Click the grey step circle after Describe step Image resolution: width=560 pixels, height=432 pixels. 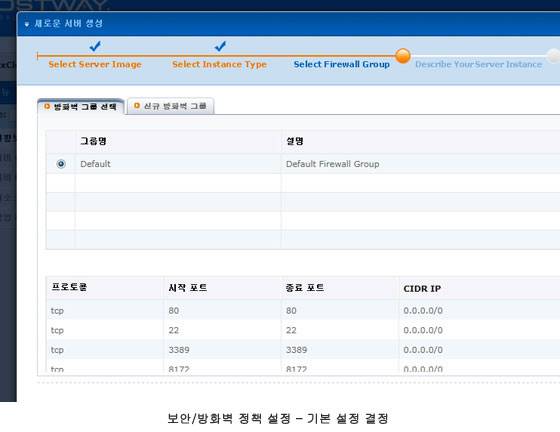coord(554,56)
